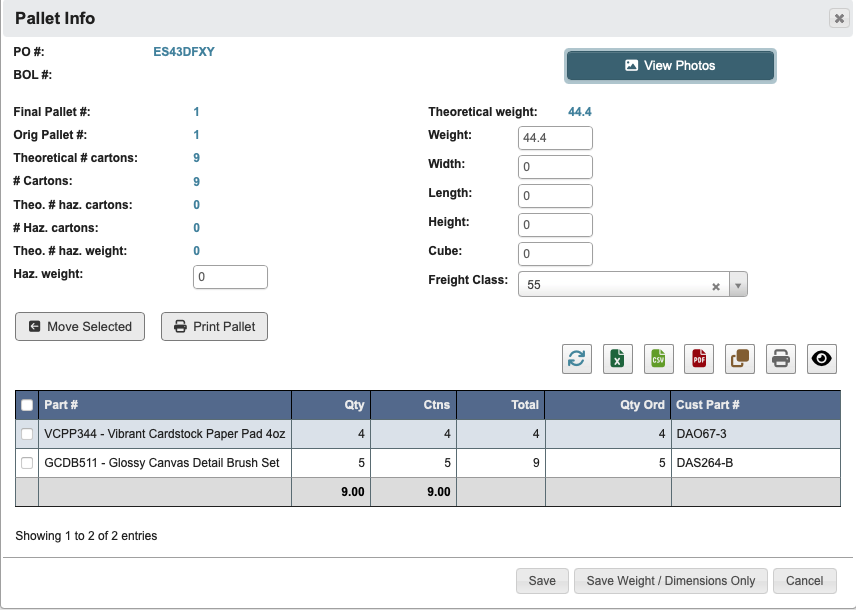
Task: Open PO link ES43DFXY
Action: 184,52
